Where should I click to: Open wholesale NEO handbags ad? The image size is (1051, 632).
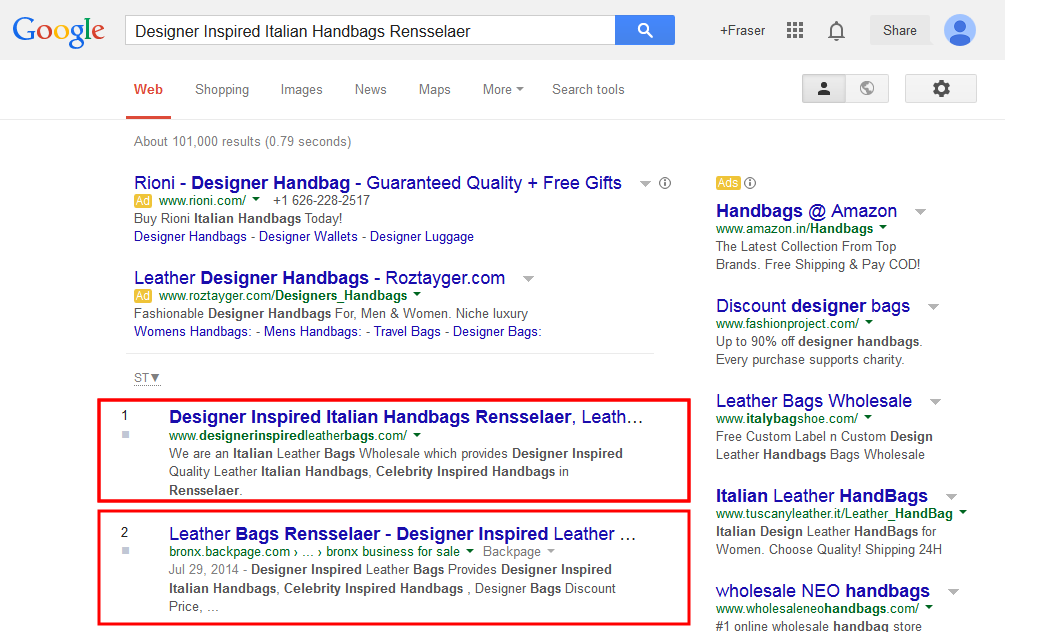coord(822,592)
